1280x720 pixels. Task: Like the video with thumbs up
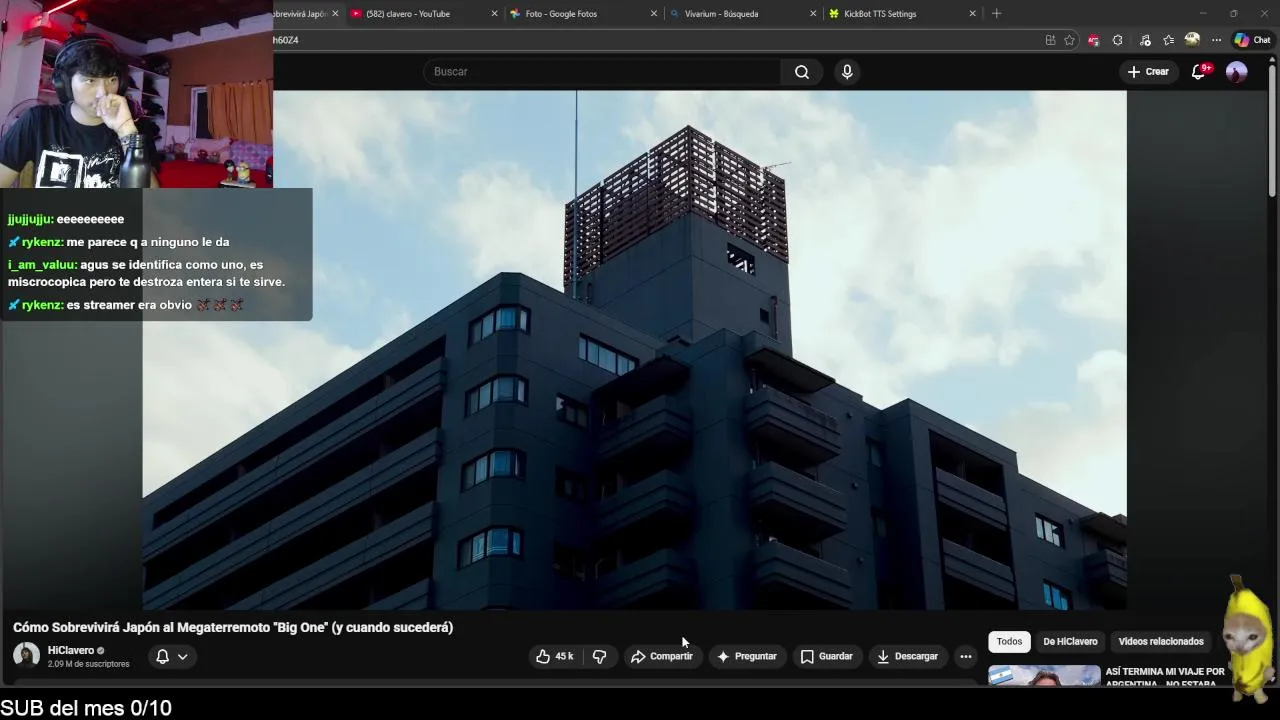555,657
